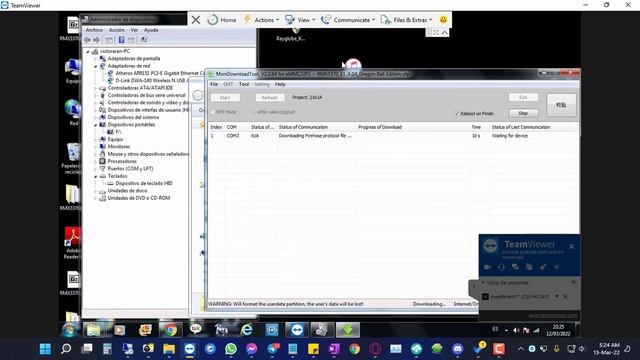640x360 pixels.
Task: Toggle SMT Mode option
Action: (x=213, y=112)
